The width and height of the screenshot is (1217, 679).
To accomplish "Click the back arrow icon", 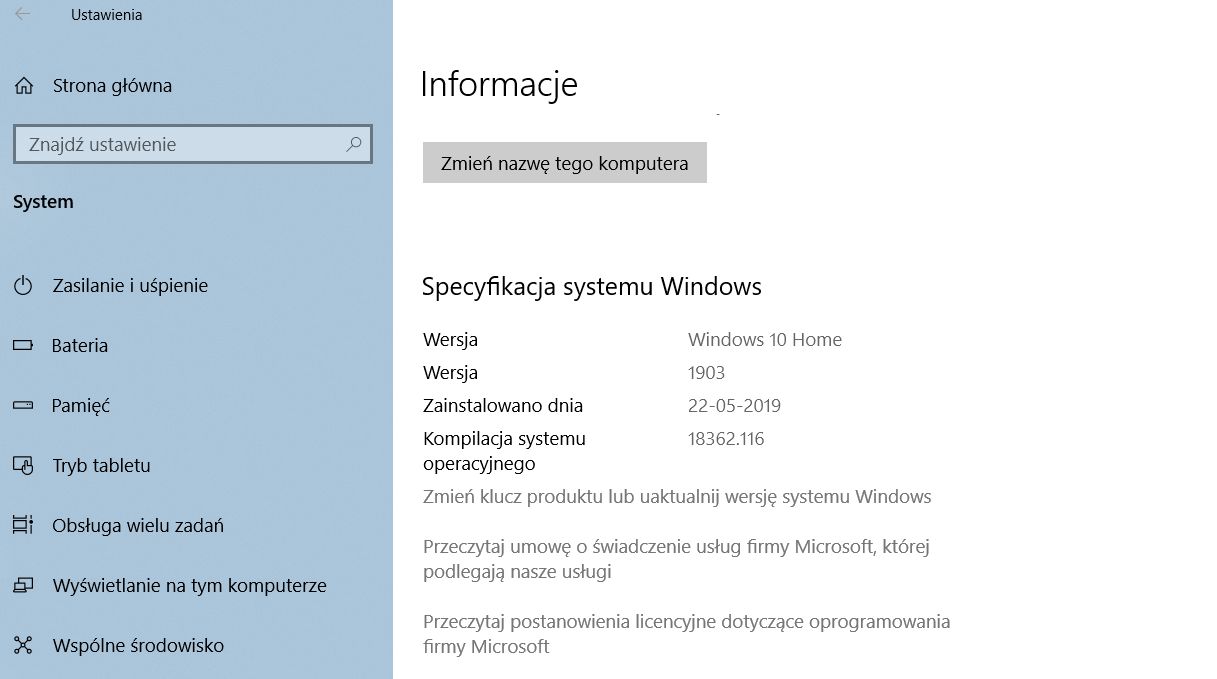I will tap(22, 15).
